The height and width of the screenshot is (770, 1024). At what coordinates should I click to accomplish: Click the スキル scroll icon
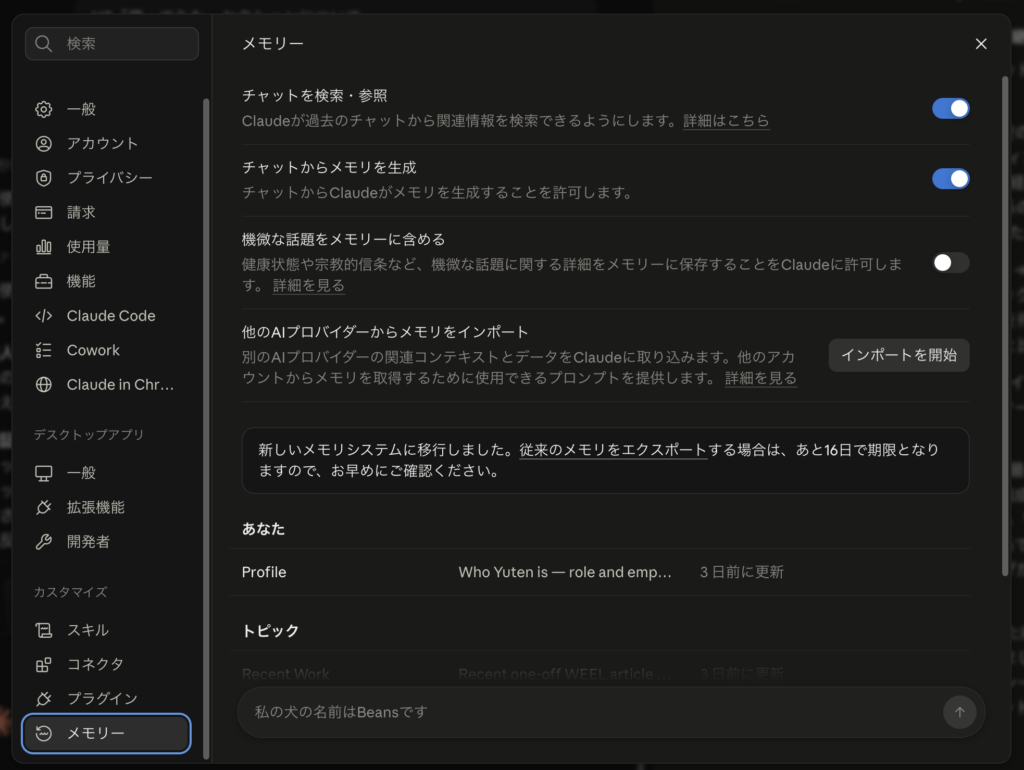pyautogui.click(x=44, y=630)
